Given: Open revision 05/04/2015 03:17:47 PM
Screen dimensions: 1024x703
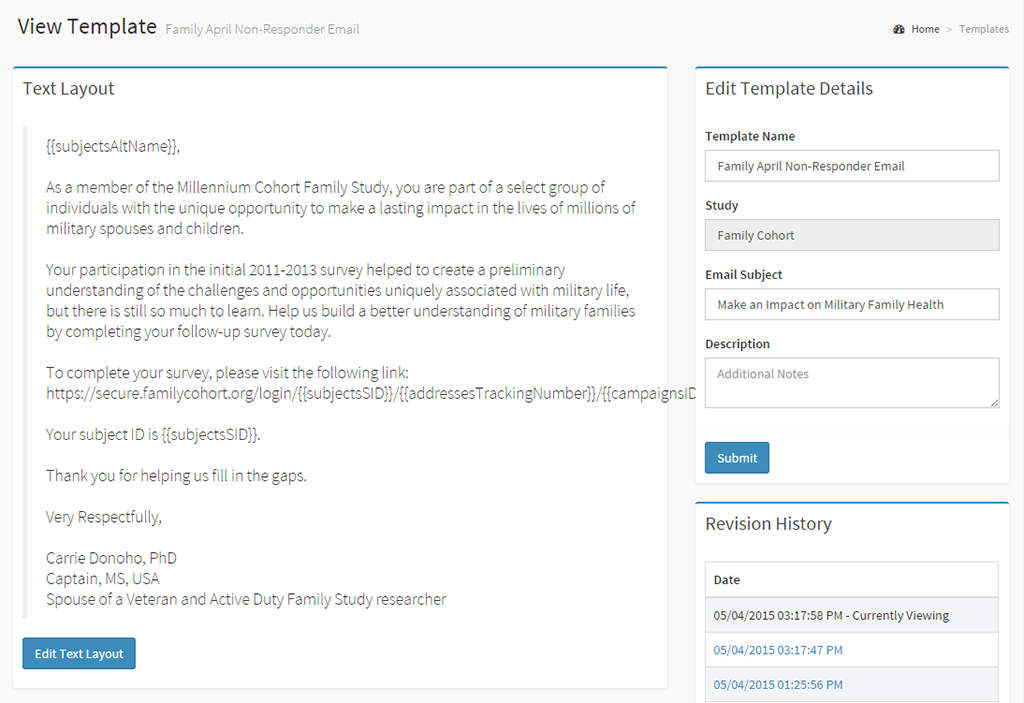Looking at the screenshot, I should click(778, 650).
